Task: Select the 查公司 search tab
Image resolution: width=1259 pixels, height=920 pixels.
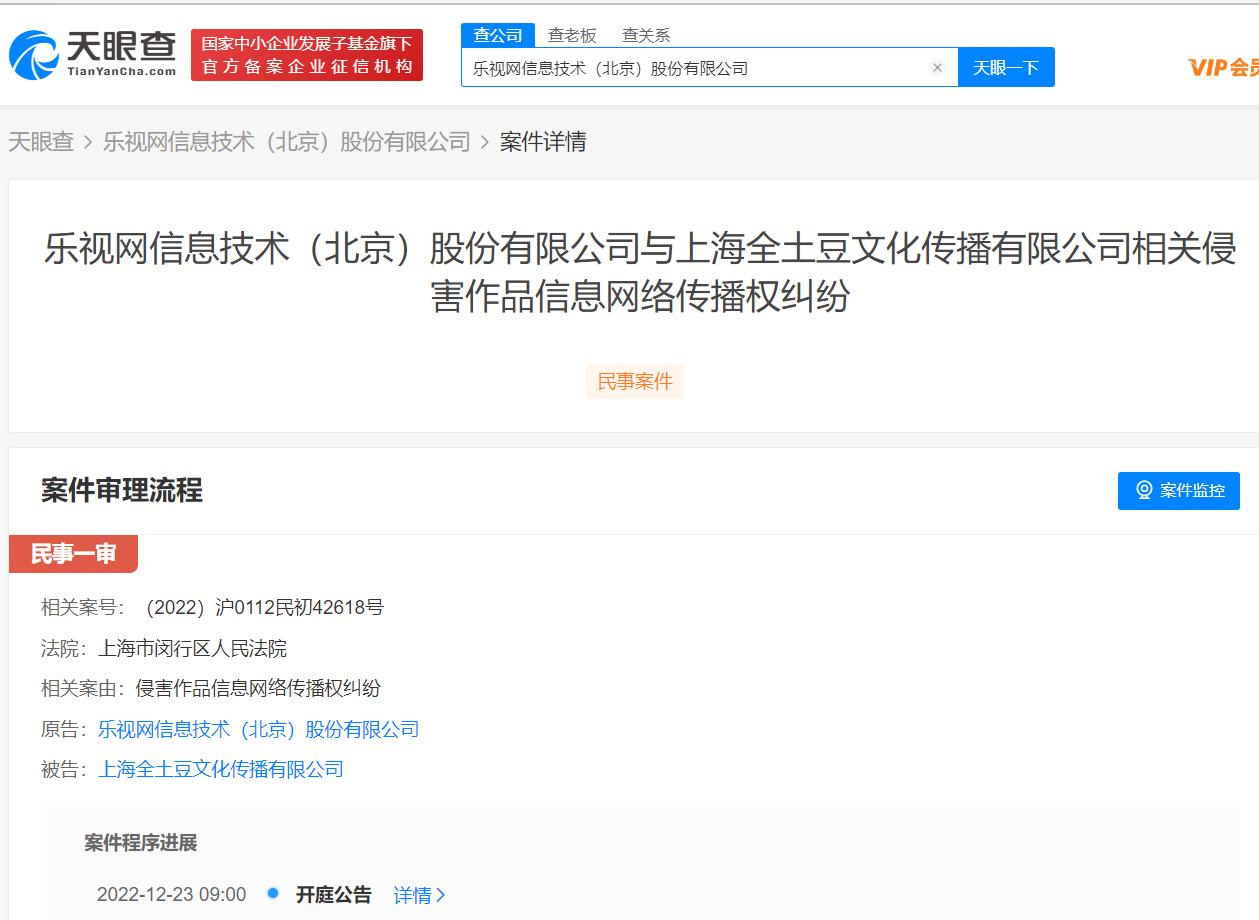Action: pos(498,35)
